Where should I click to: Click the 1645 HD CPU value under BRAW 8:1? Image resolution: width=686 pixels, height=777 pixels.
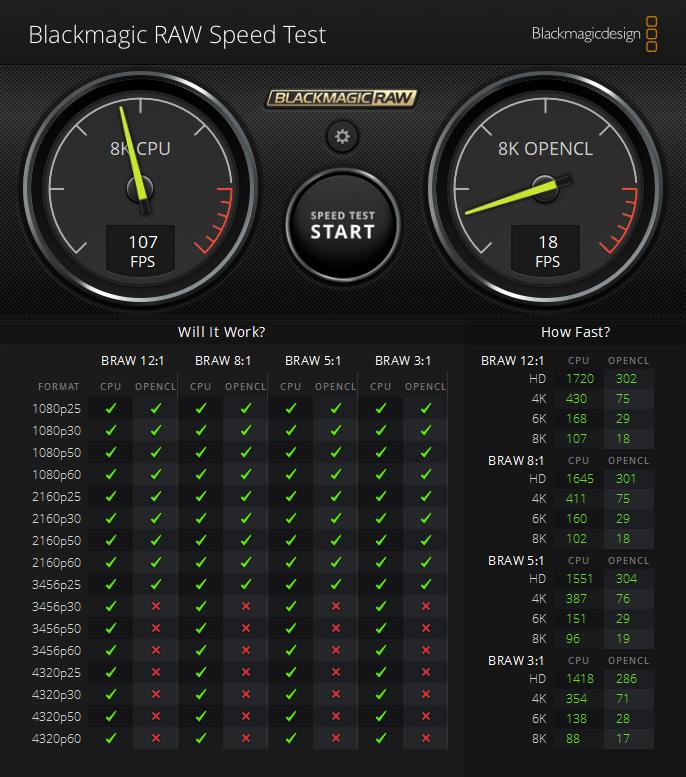(x=580, y=479)
